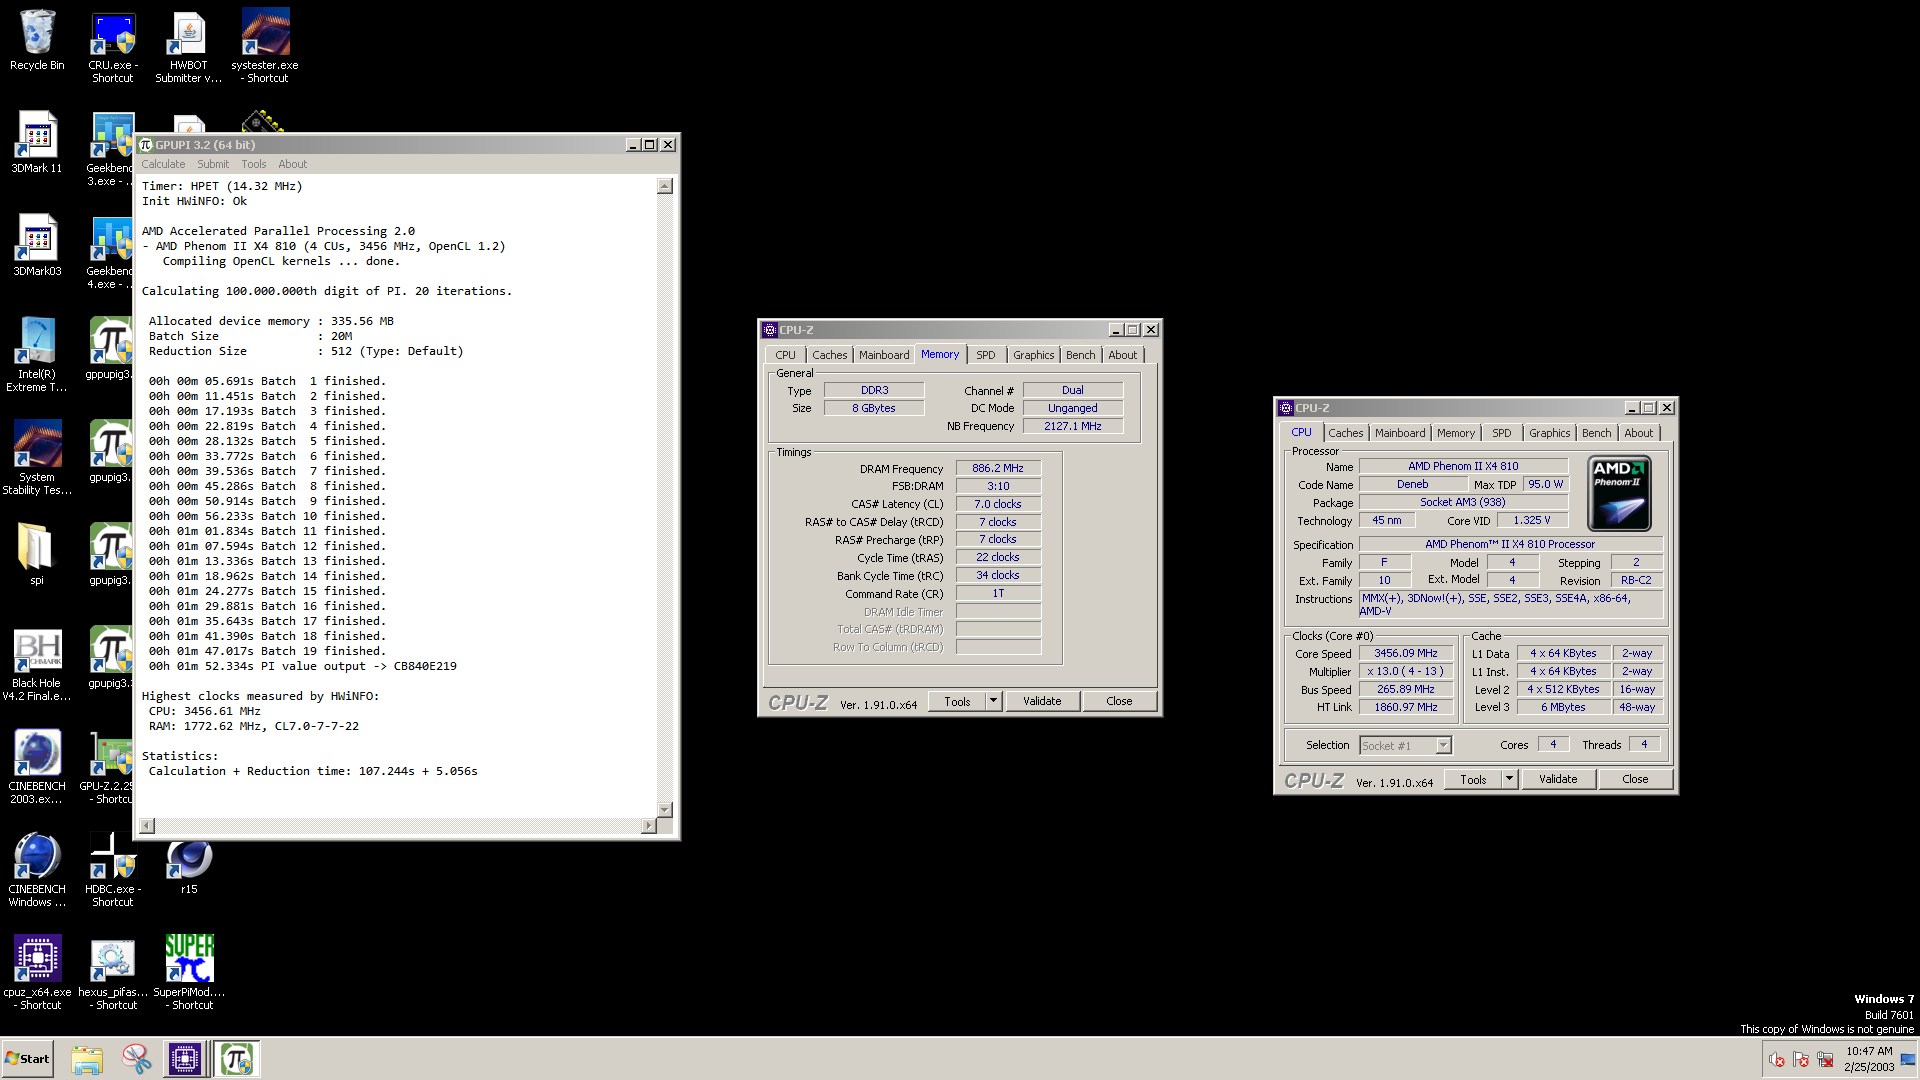Switch to Mainboard tab in Memory CPU-Z window
Image resolution: width=1920 pixels, height=1080 pixels.
(x=884, y=355)
